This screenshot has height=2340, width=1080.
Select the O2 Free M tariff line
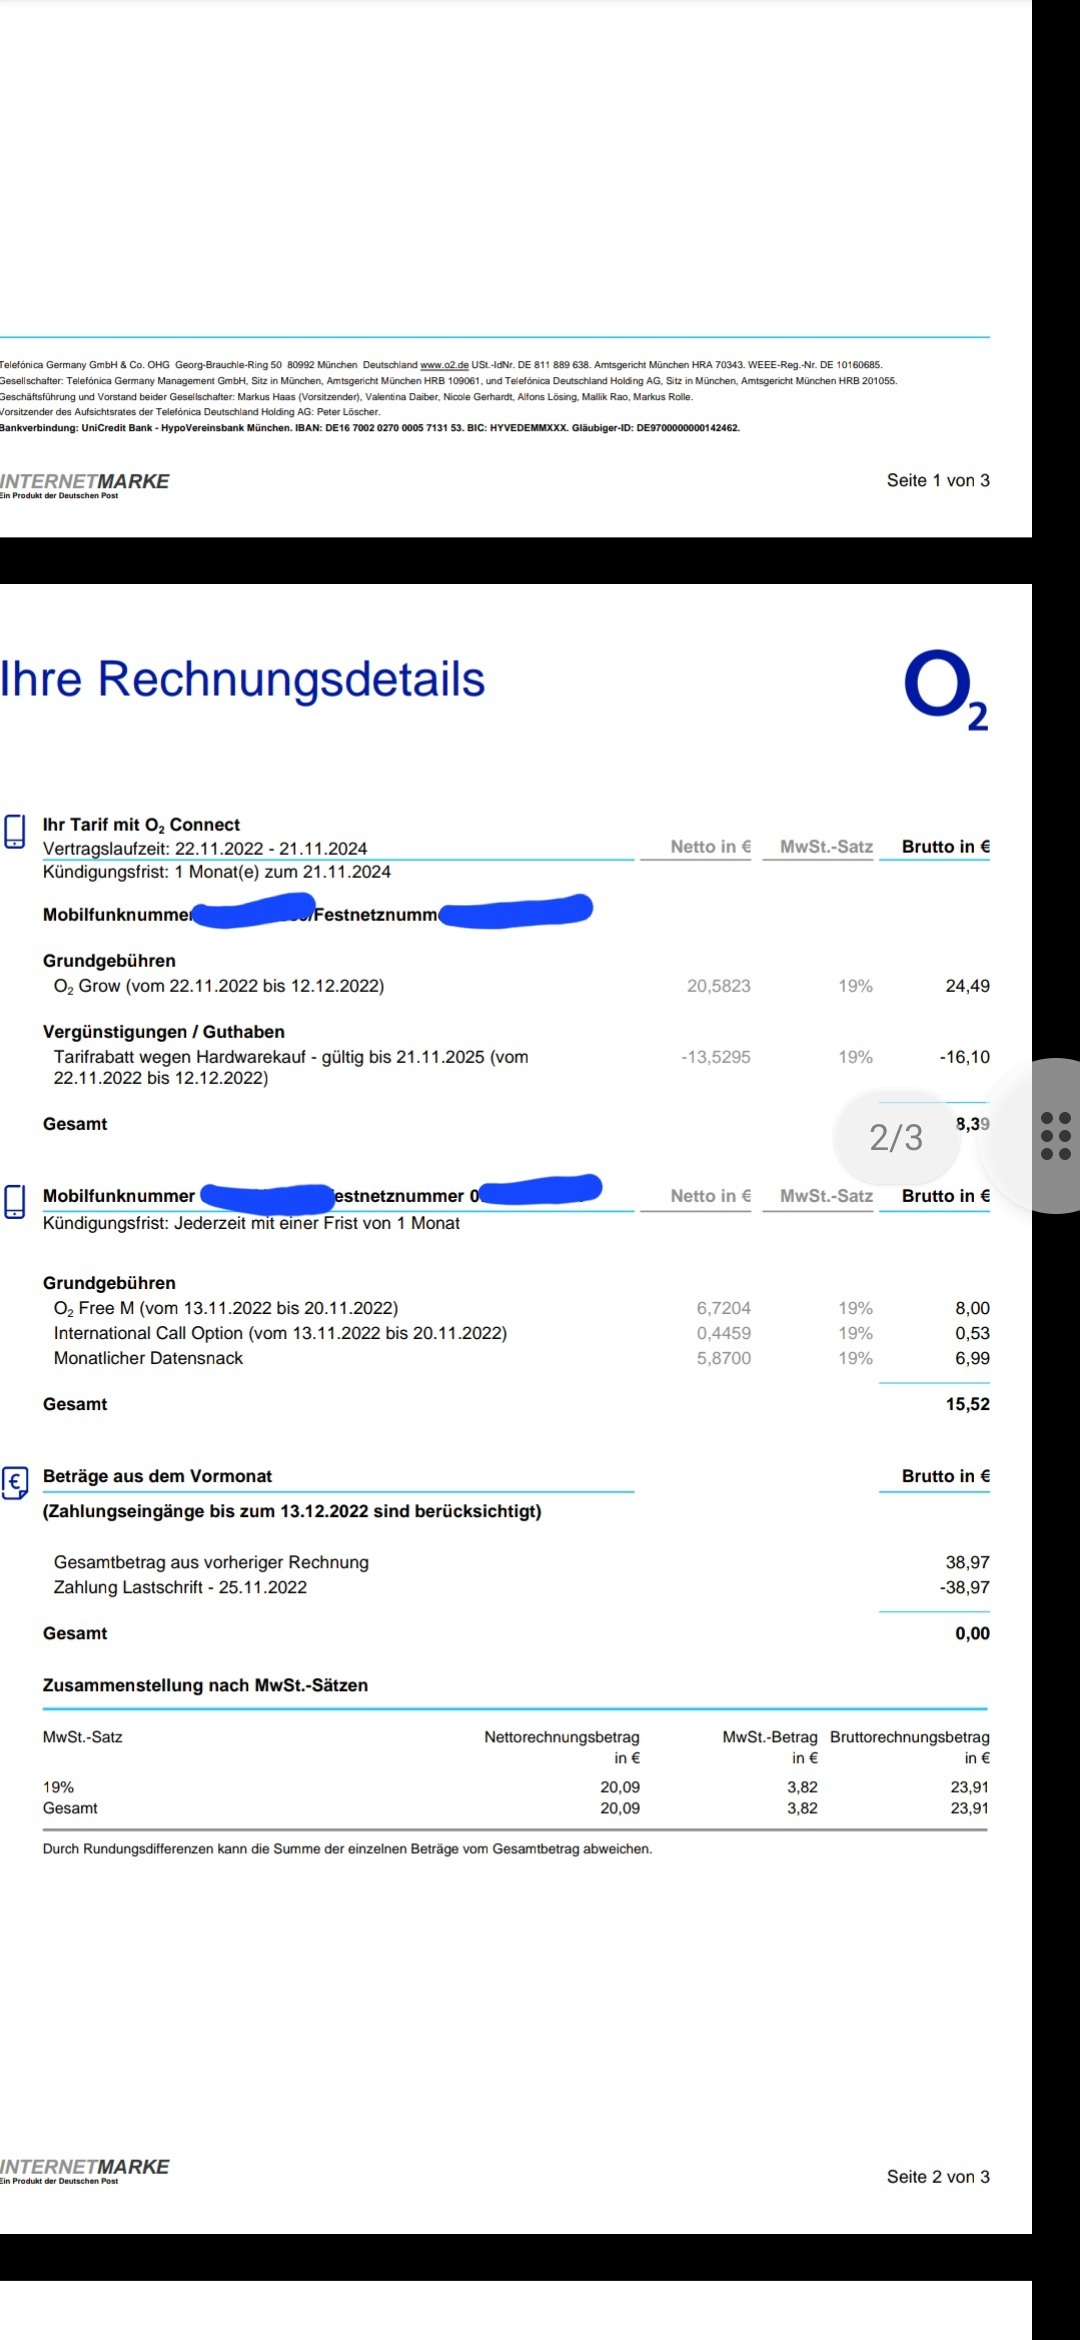[226, 1308]
